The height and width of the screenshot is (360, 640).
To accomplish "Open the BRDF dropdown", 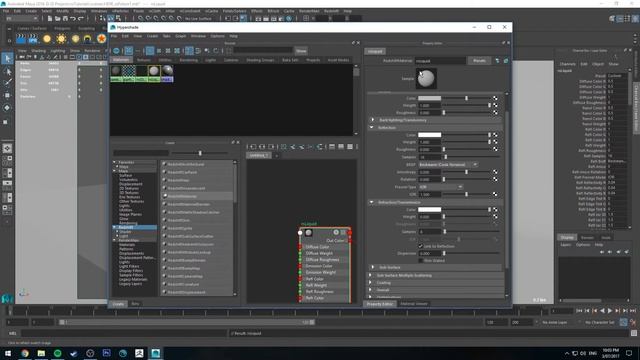I will (448, 164).
